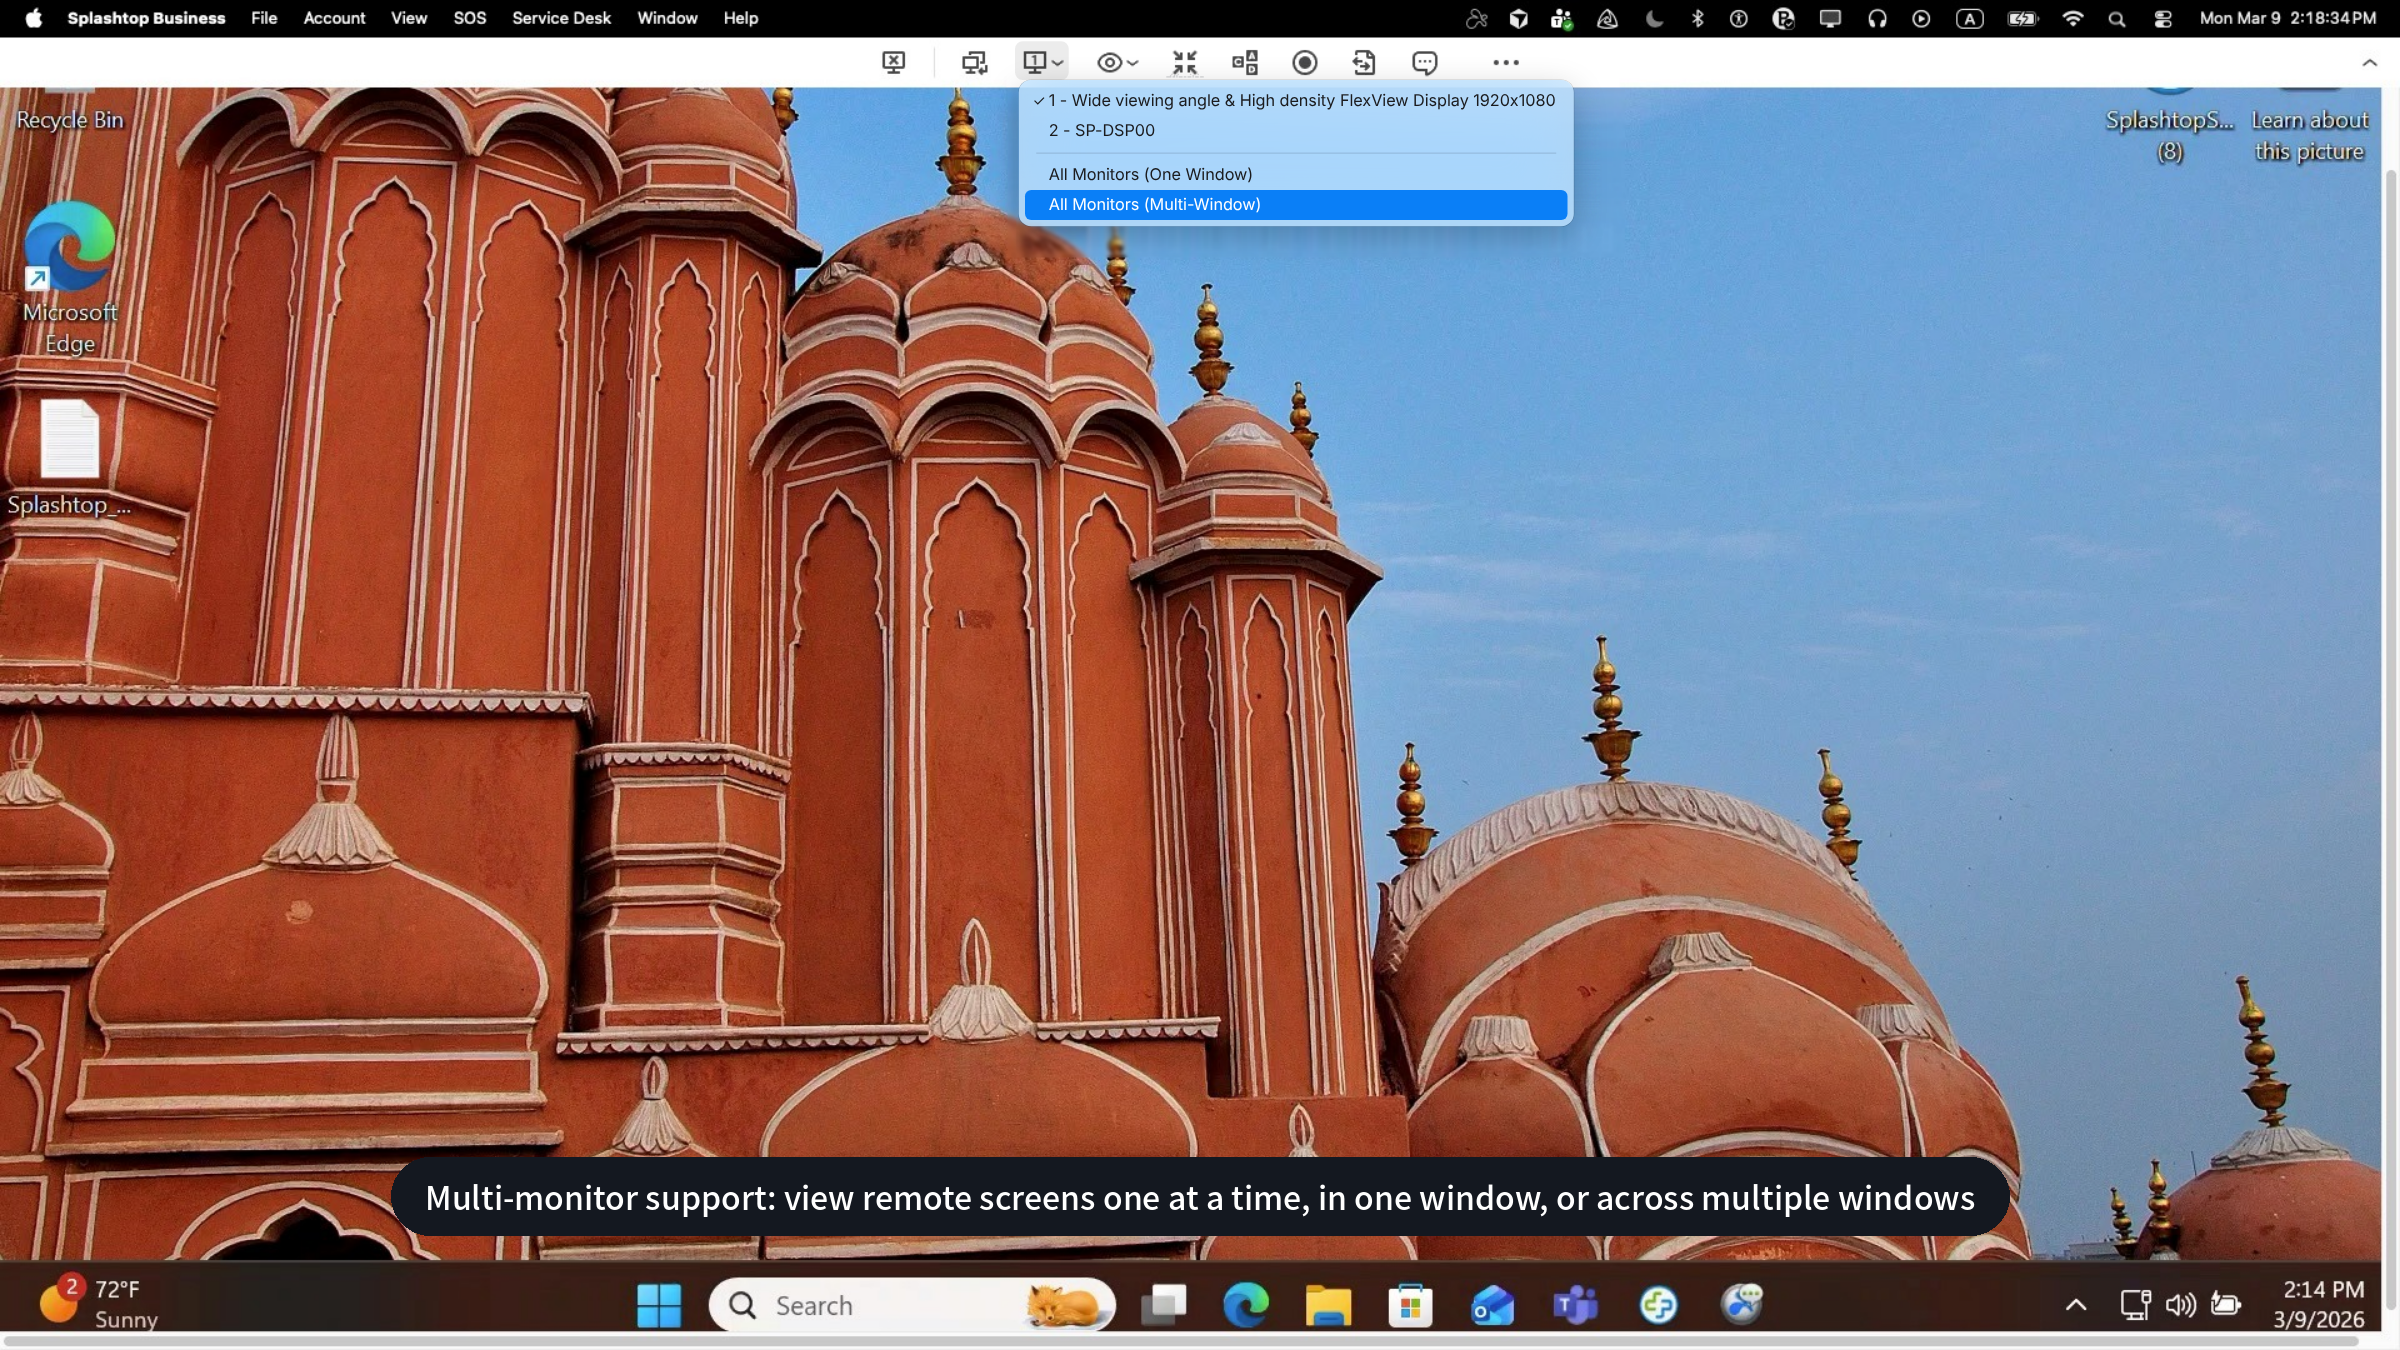Select monitor 2 - SP-DSP00
Screen dimensions: 2400x1350
point(1295,130)
